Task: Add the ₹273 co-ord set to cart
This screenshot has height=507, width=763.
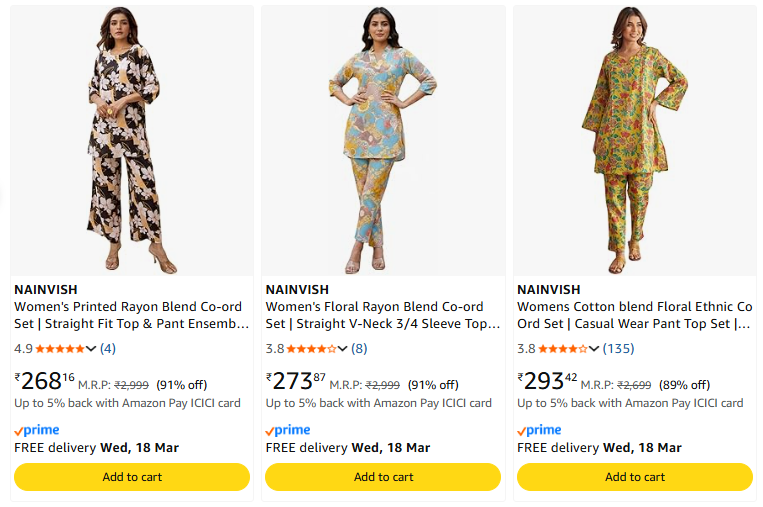Action: [383, 477]
